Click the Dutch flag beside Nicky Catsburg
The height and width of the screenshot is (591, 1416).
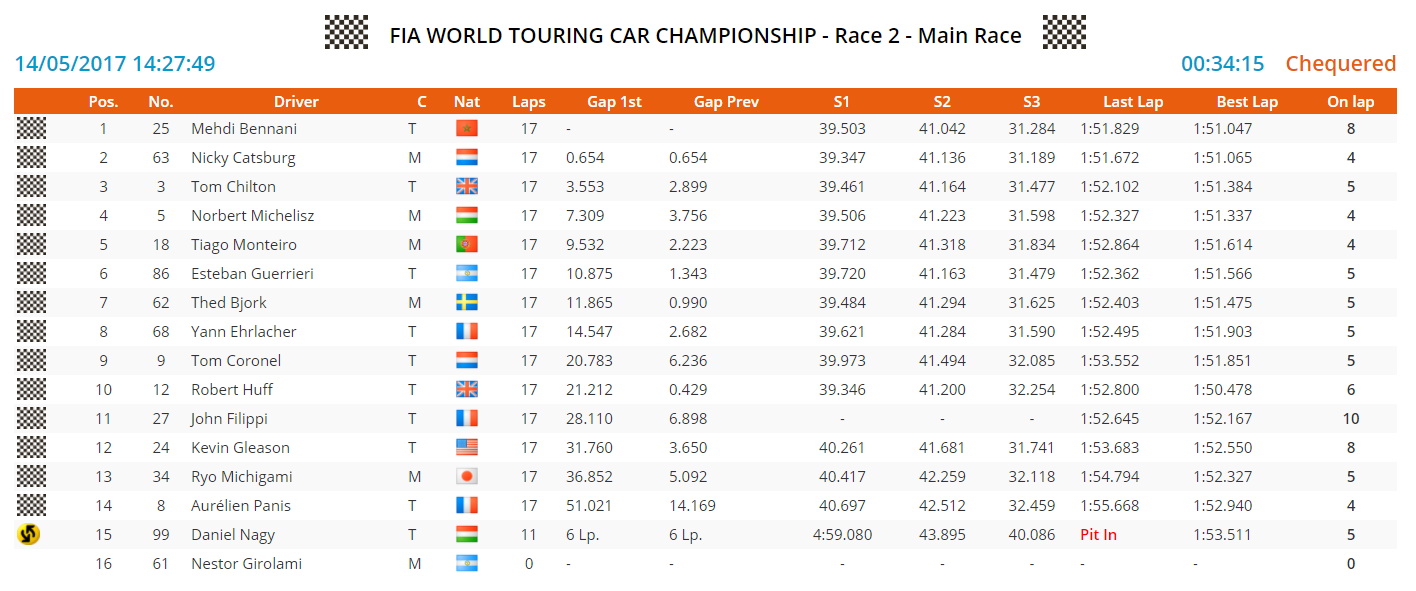(467, 157)
